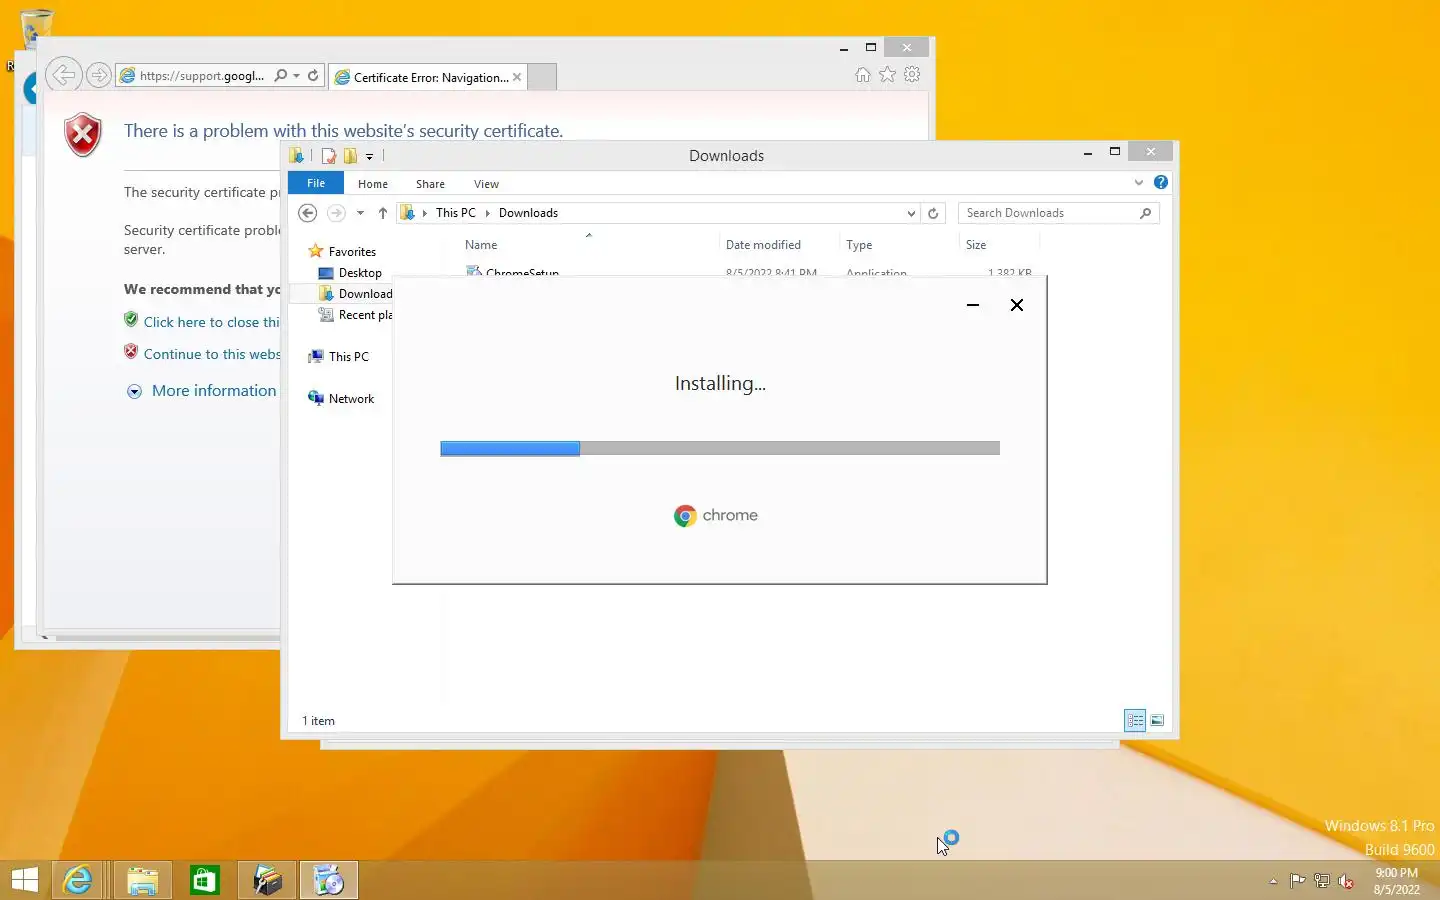The width and height of the screenshot is (1440, 900).
Task: Open the Share ribbon tab
Action: point(430,184)
